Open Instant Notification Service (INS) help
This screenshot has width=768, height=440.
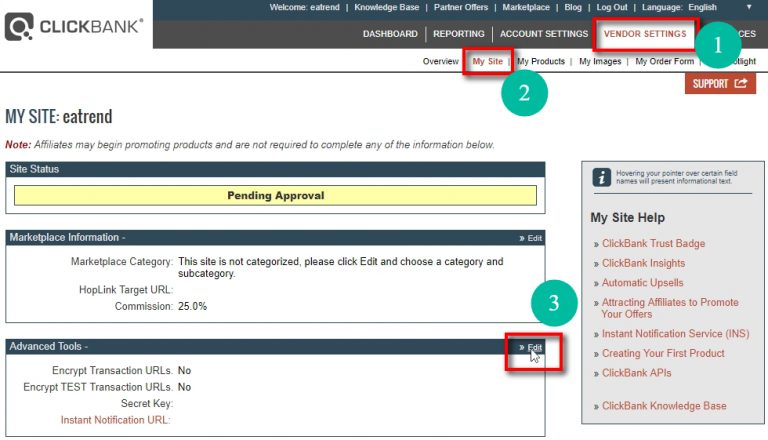click(675, 334)
